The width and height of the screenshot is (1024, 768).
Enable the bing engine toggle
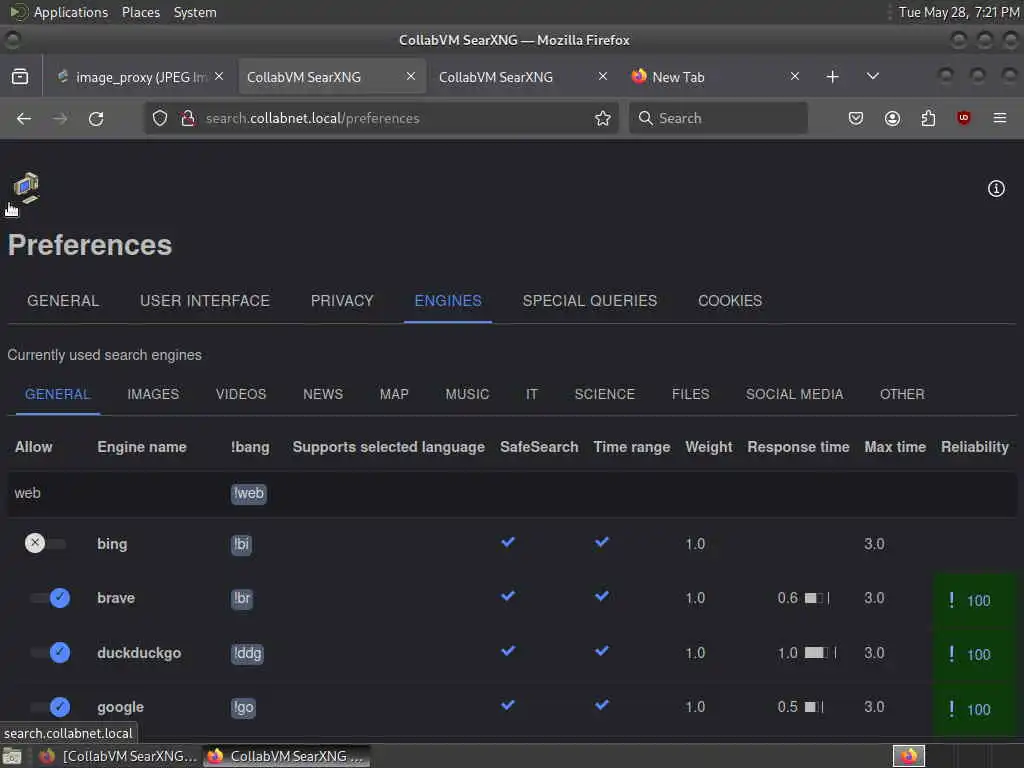(46, 543)
